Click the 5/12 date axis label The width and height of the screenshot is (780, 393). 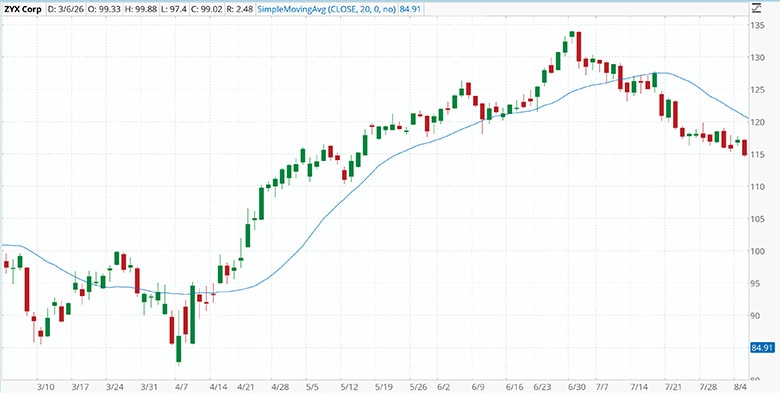[349, 387]
